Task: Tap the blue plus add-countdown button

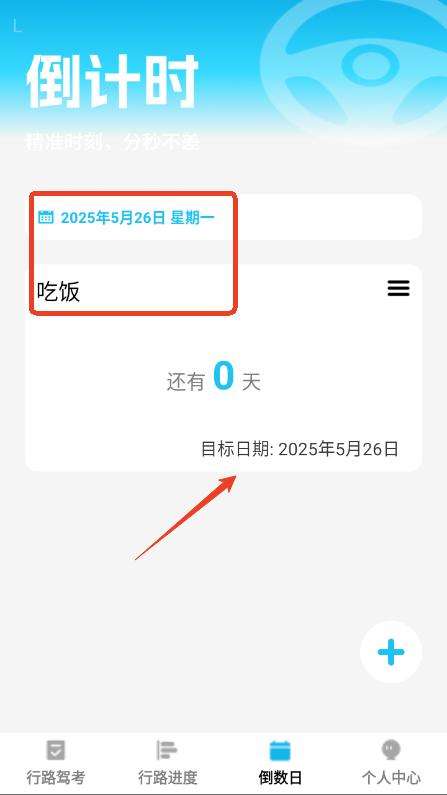Action: (391, 652)
